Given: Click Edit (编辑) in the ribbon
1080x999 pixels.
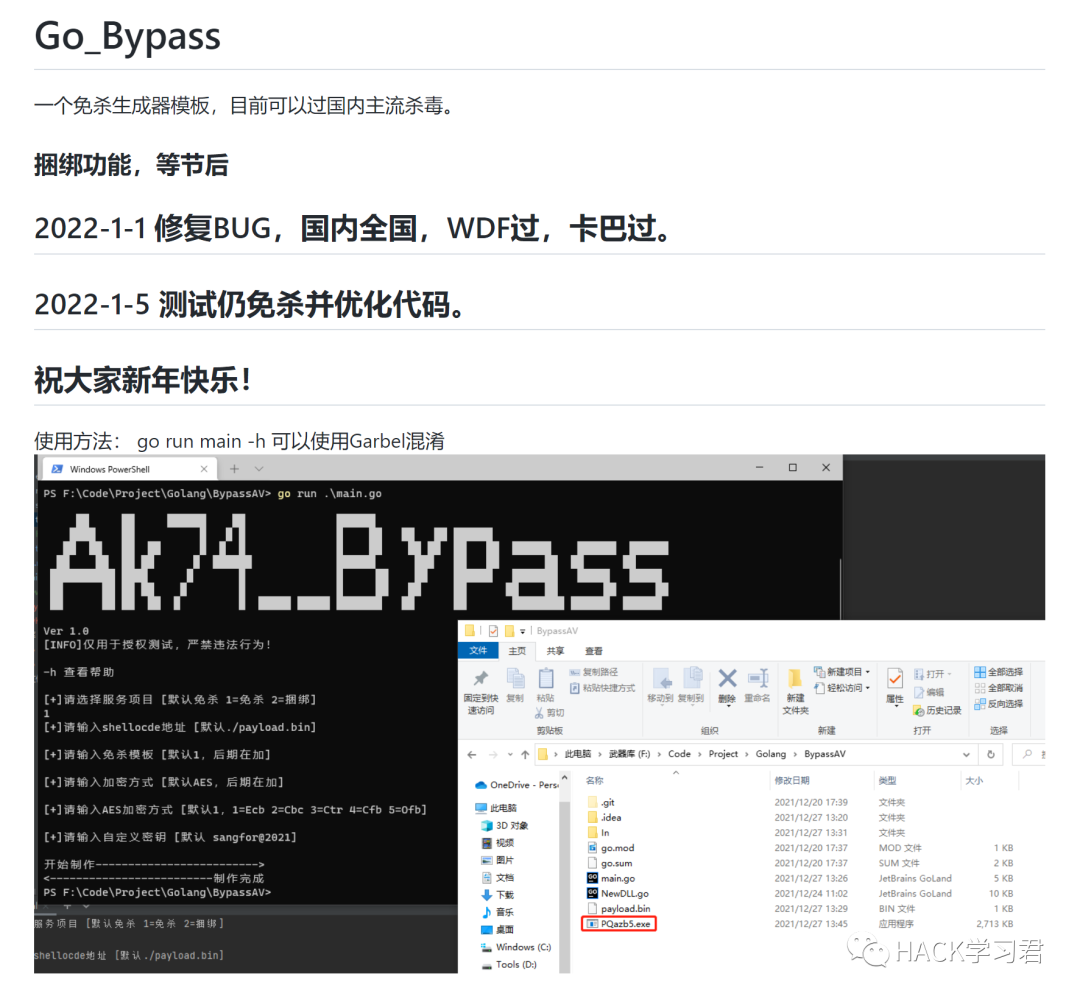Looking at the screenshot, I should pos(929,692).
